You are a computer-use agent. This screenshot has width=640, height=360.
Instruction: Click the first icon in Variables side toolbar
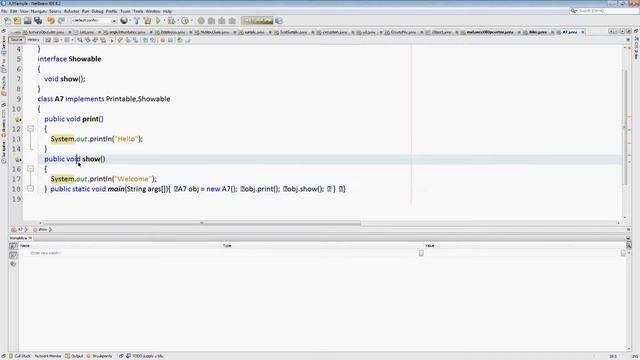13,246
